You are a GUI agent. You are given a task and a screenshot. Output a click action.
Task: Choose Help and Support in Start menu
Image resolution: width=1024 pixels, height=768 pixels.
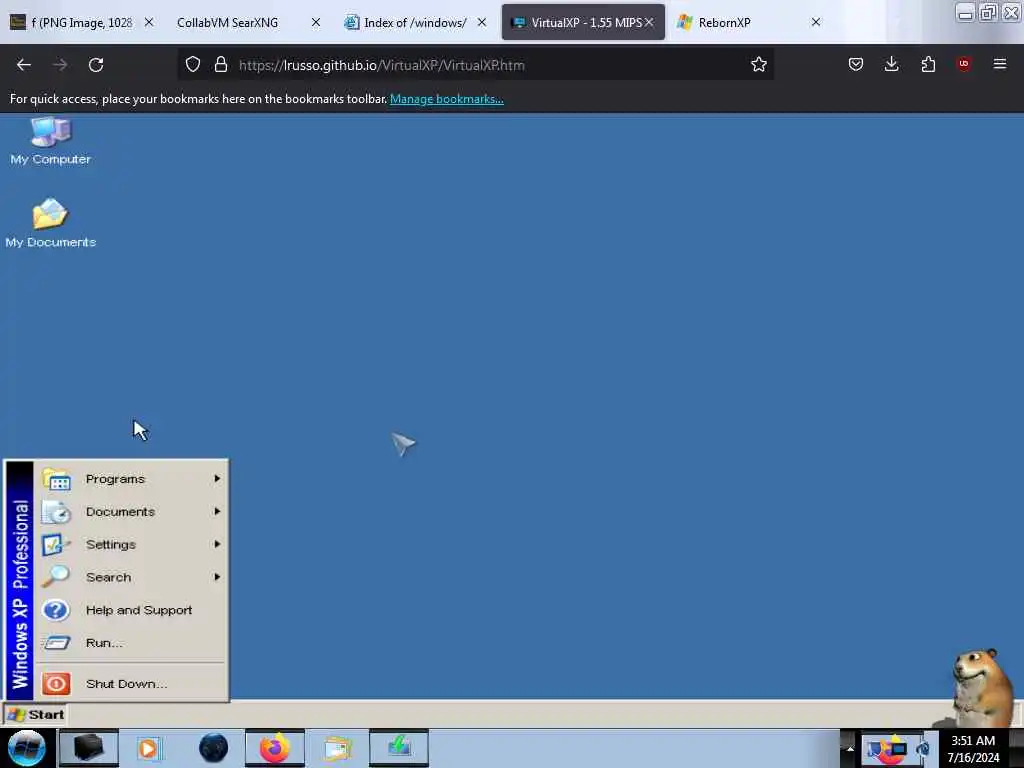click(133, 609)
